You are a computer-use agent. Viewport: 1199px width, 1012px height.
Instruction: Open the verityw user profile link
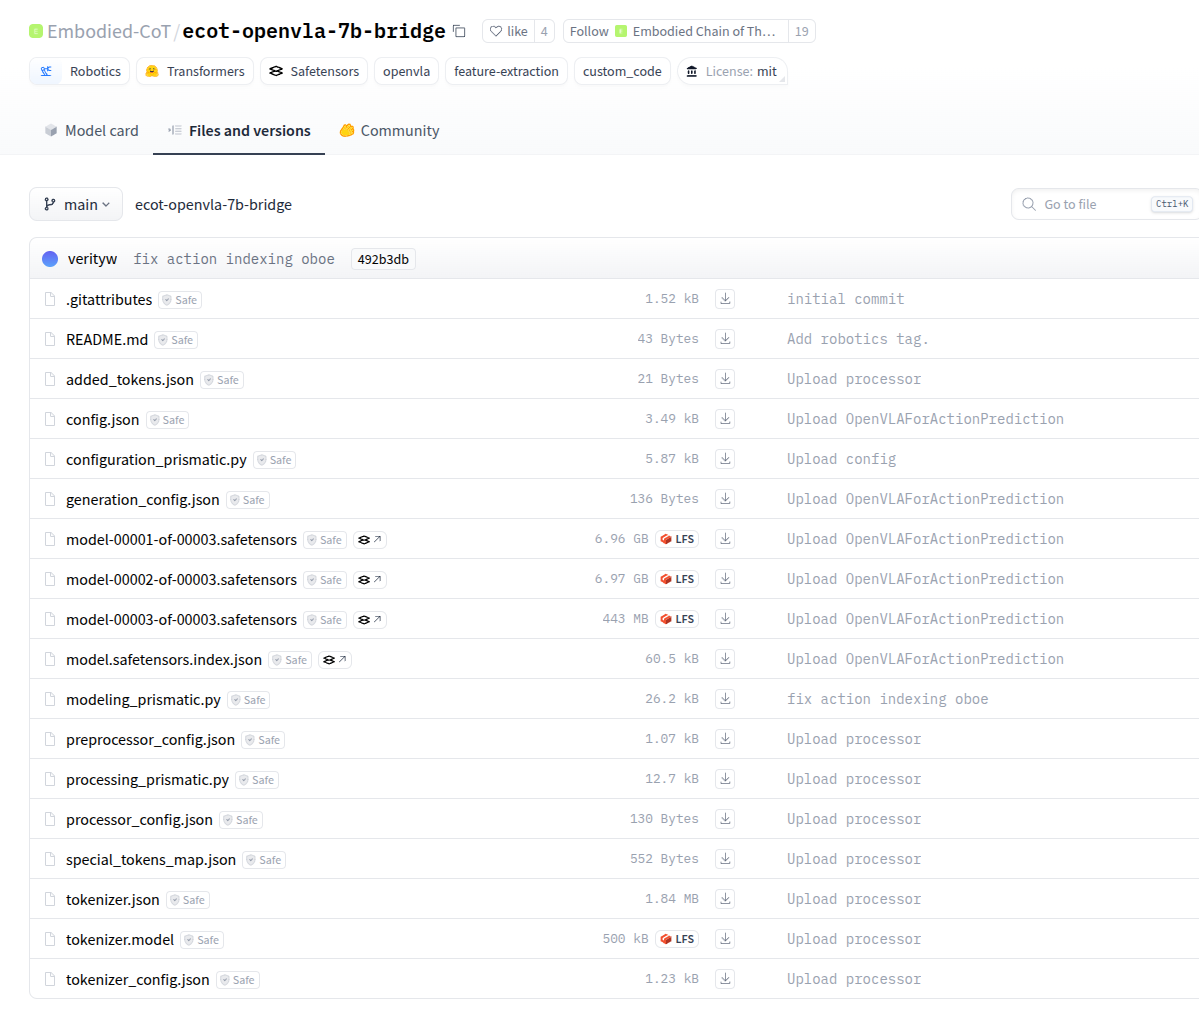[x=93, y=259]
